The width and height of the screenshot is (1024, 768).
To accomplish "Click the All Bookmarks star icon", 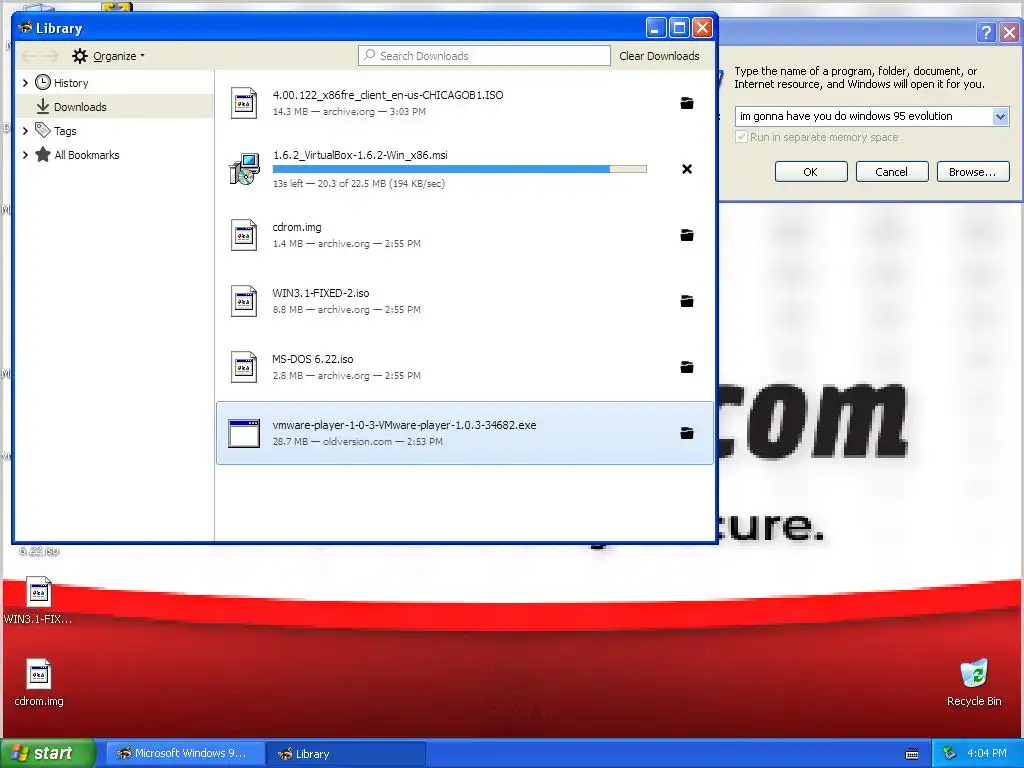I will point(42,155).
